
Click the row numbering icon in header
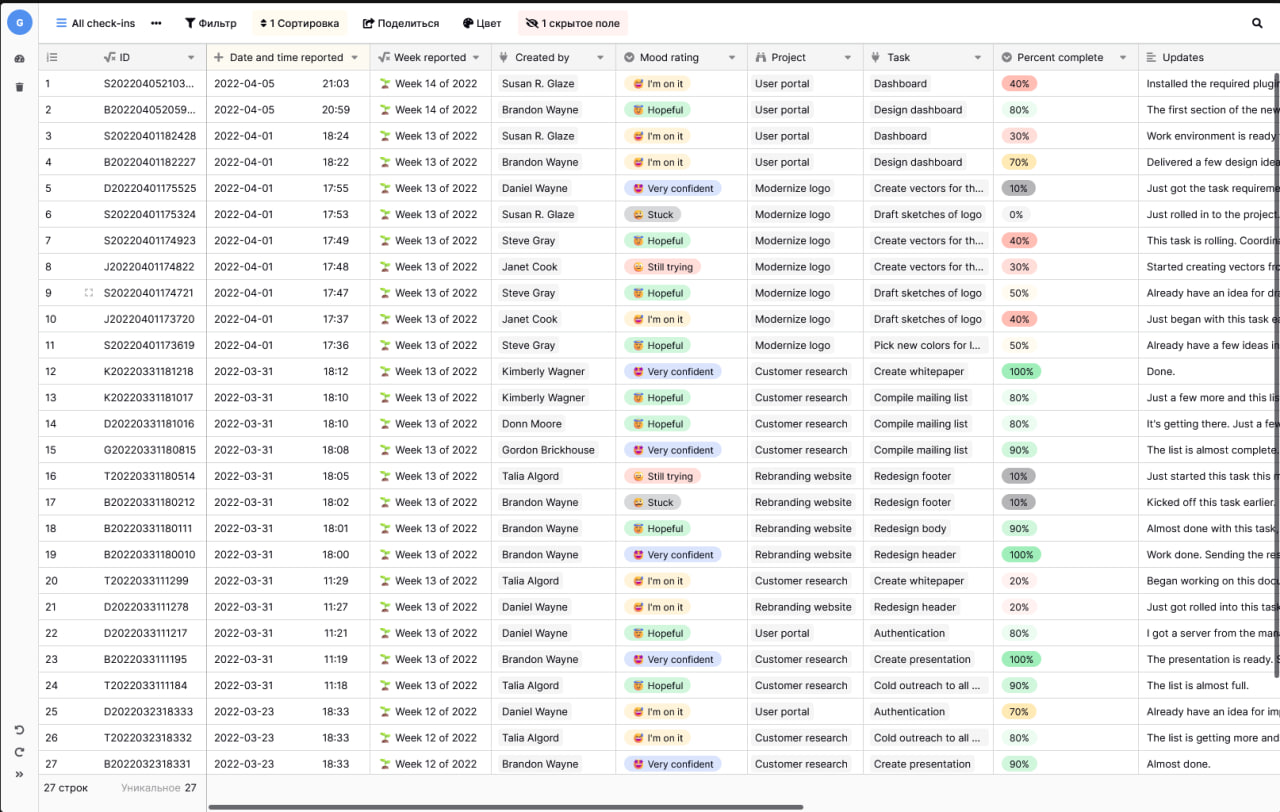point(52,58)
